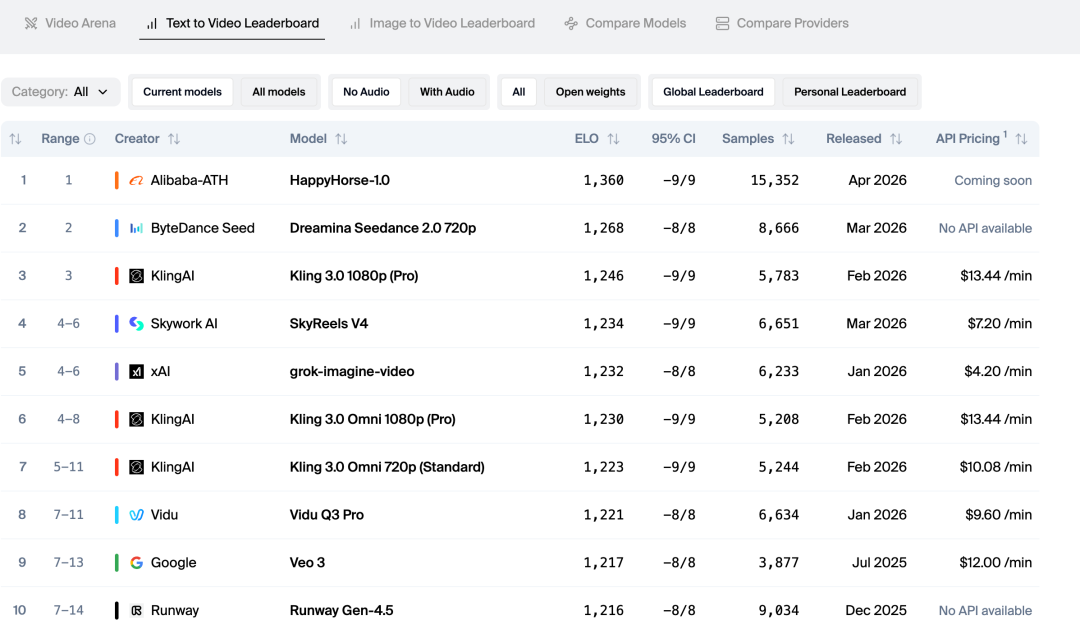
Task: Sort by Released date arrows
Action: coord(896,139)
